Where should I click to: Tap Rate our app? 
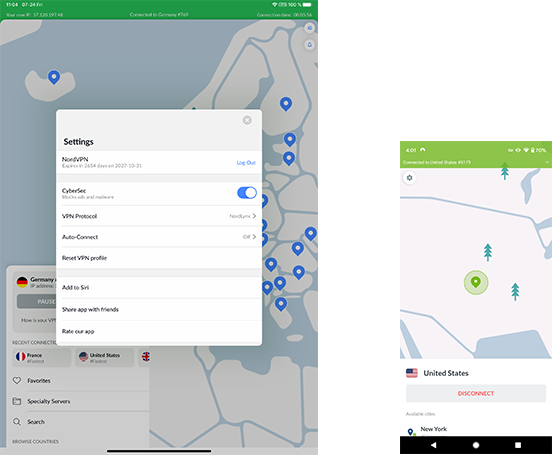pyautogui.click(x=159, y=331)
